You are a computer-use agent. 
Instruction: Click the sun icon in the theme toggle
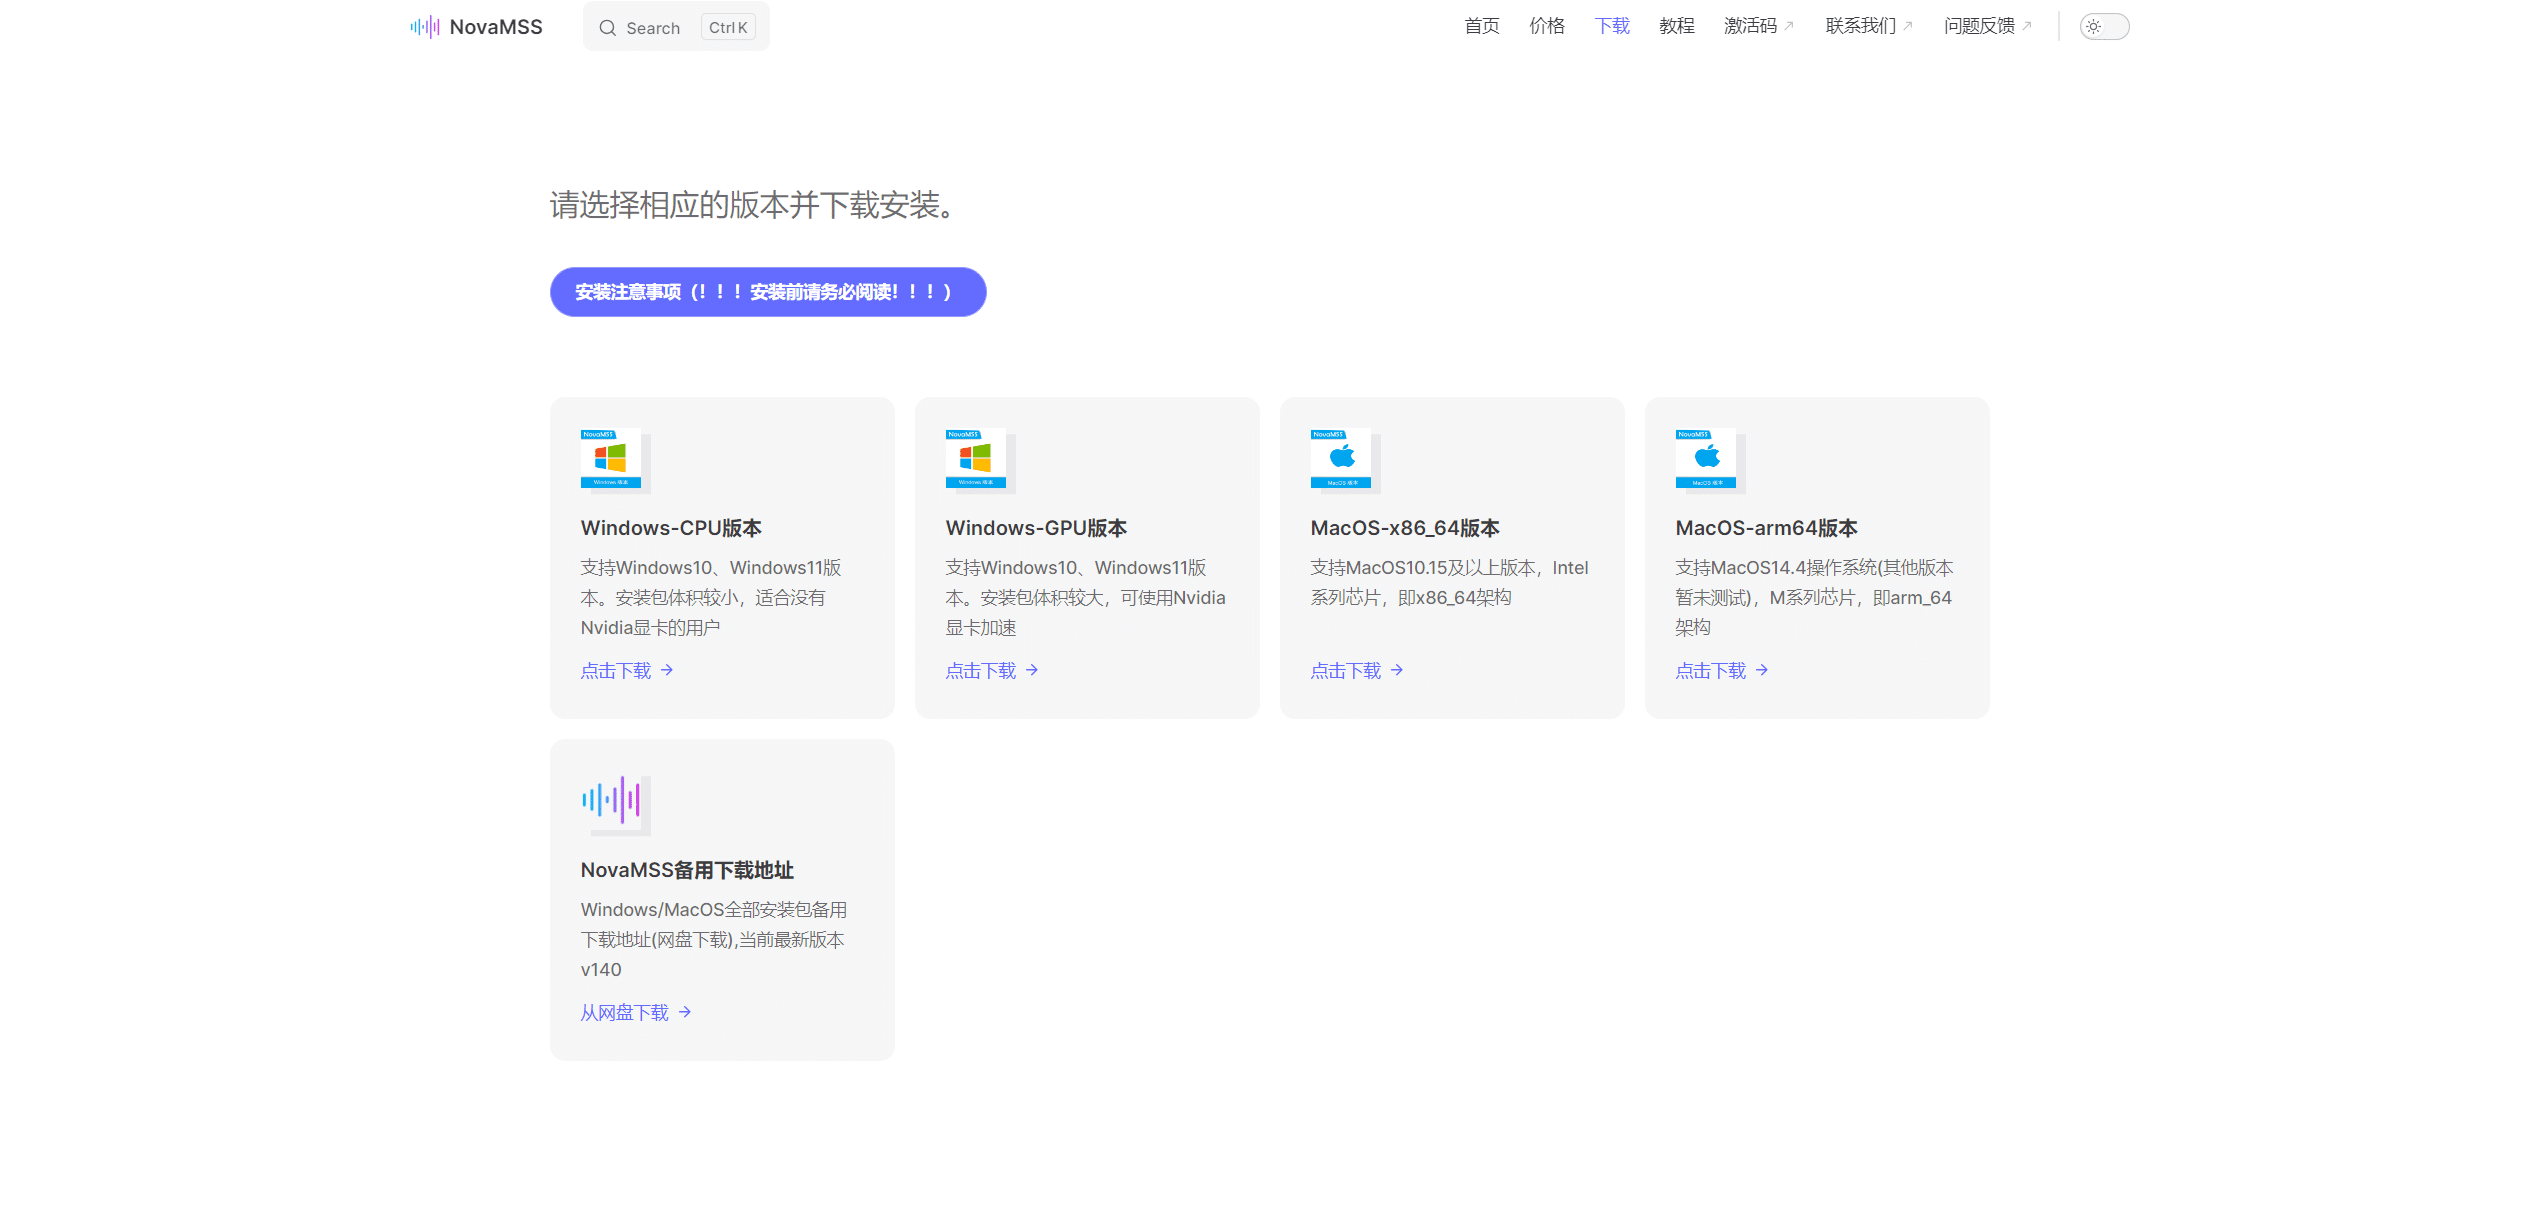click(x=2094, y=26)
